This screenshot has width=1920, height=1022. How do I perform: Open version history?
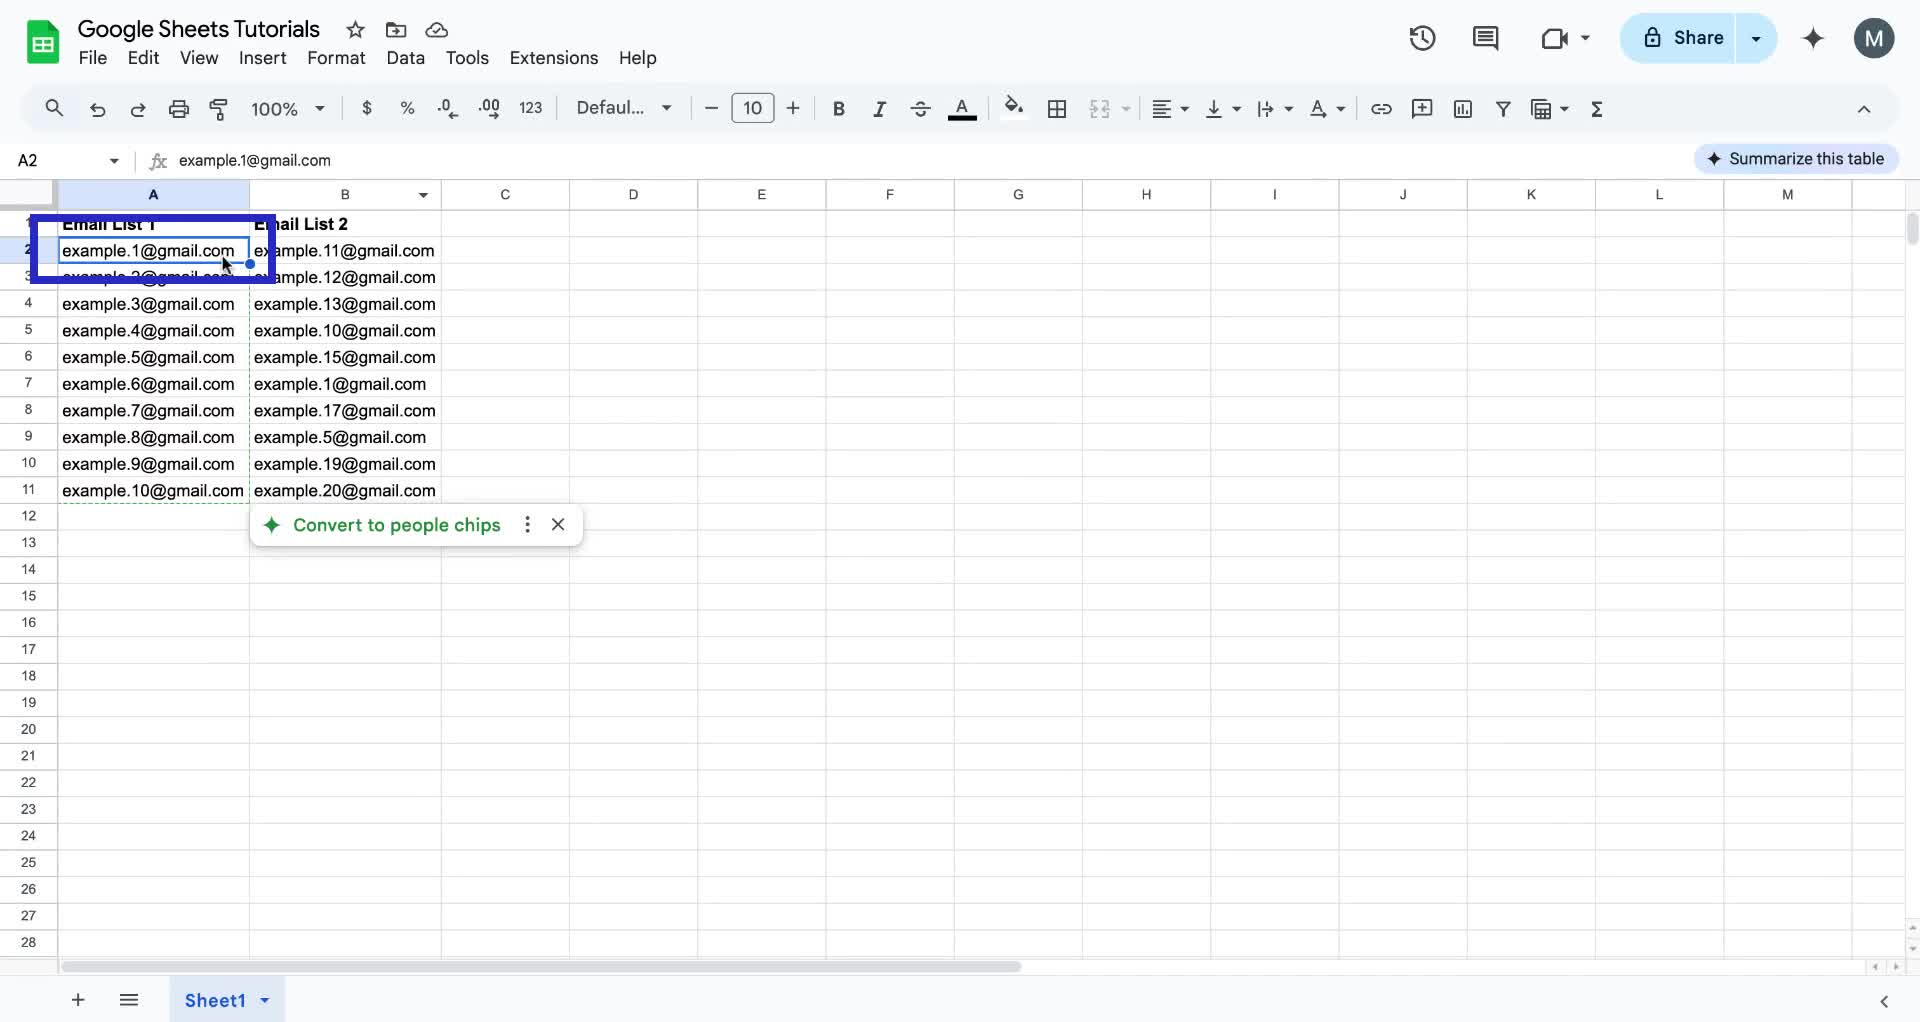coord(1422,38)
